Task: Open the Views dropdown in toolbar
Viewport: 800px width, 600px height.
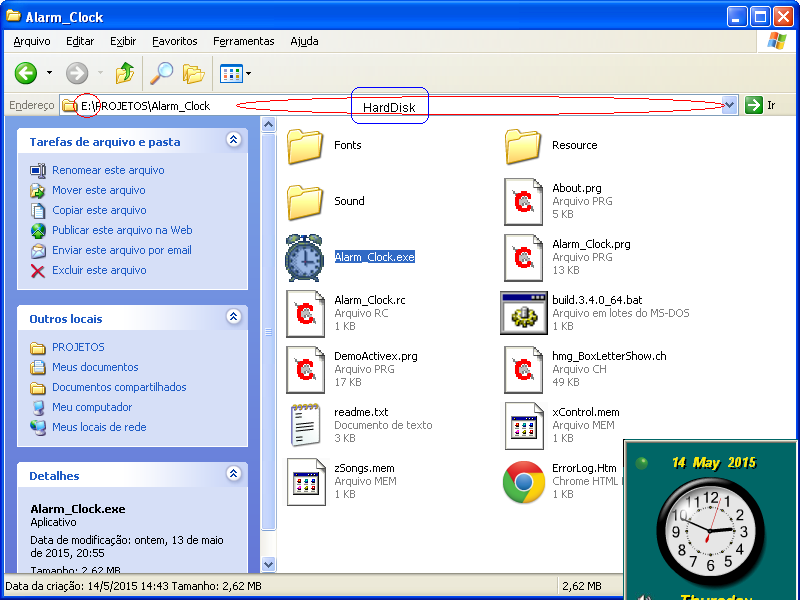Action: tap(235, 73)
